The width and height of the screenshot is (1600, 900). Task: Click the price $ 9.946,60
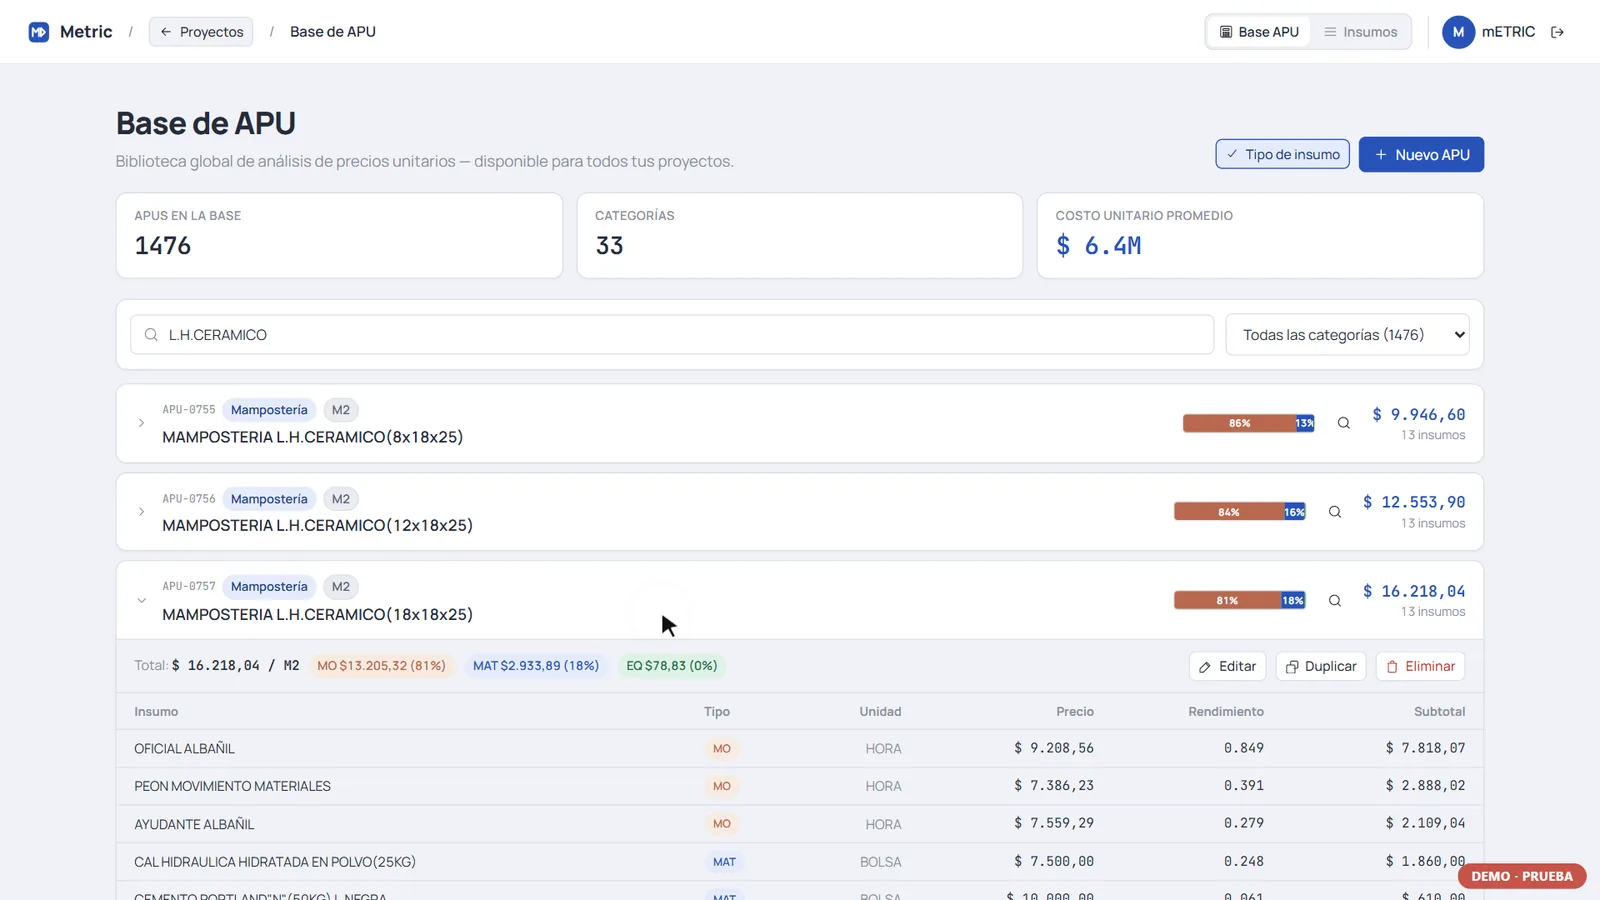tap(1419, 414)
